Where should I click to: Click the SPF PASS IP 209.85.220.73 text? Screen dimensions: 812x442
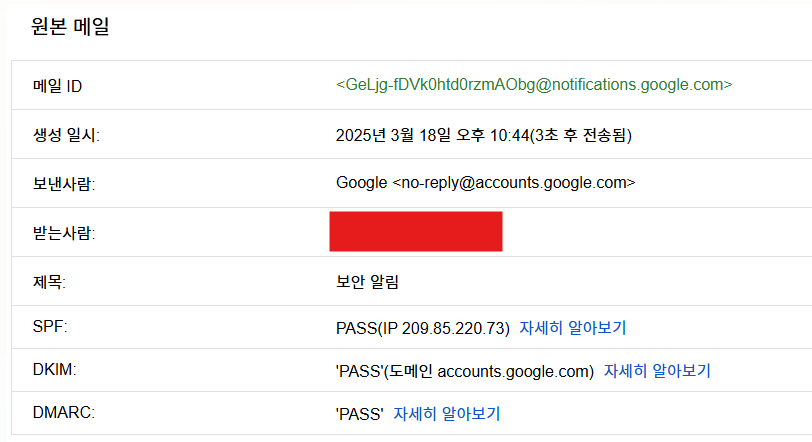click(423, 328)
